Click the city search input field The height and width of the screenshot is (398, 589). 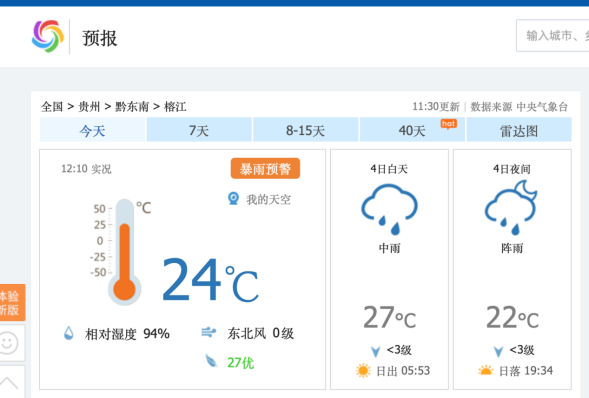(552, 36)
